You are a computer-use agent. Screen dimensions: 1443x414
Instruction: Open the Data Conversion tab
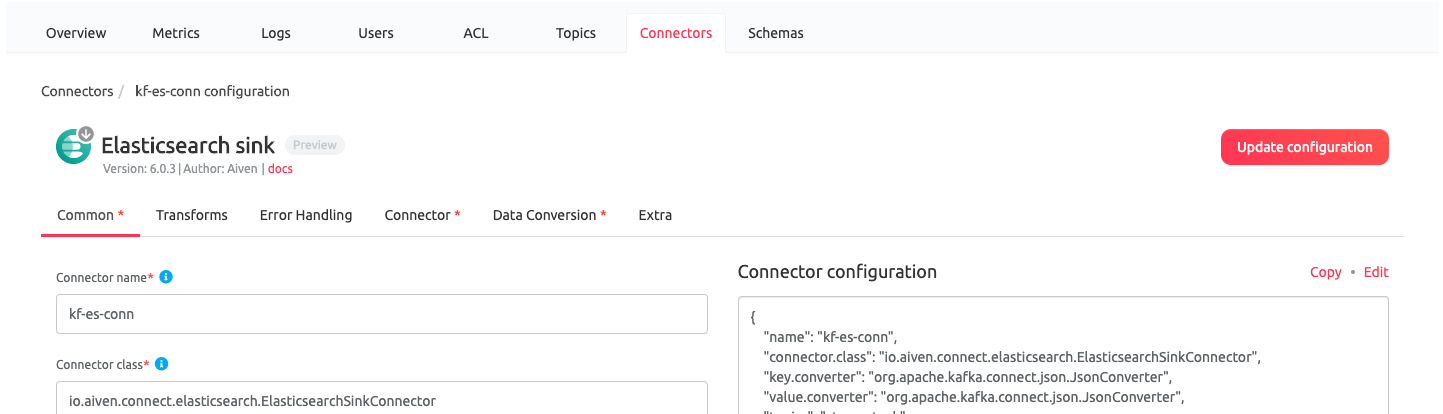549,215
